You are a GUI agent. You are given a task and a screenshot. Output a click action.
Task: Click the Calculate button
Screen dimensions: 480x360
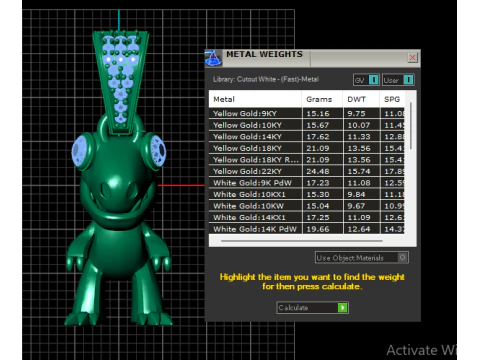tap(312, 307)
